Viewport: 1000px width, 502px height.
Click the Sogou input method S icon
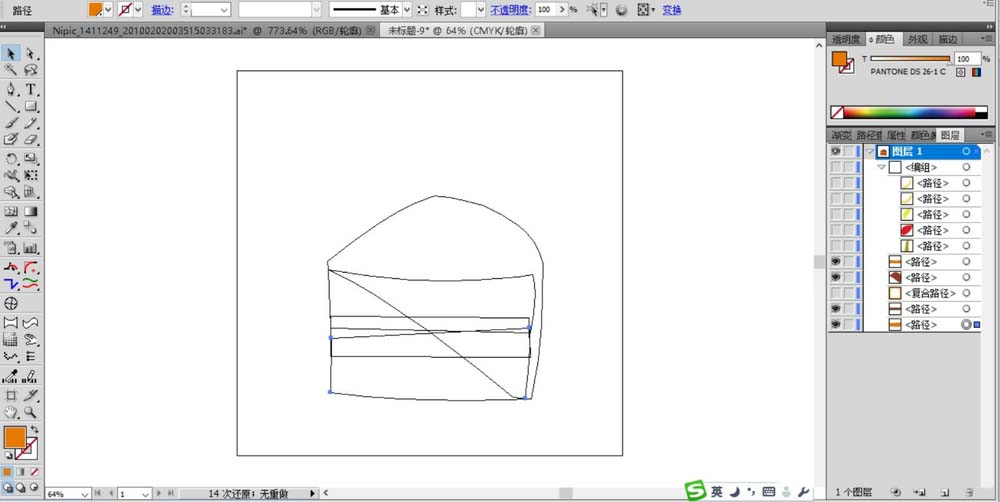(695, 491)
